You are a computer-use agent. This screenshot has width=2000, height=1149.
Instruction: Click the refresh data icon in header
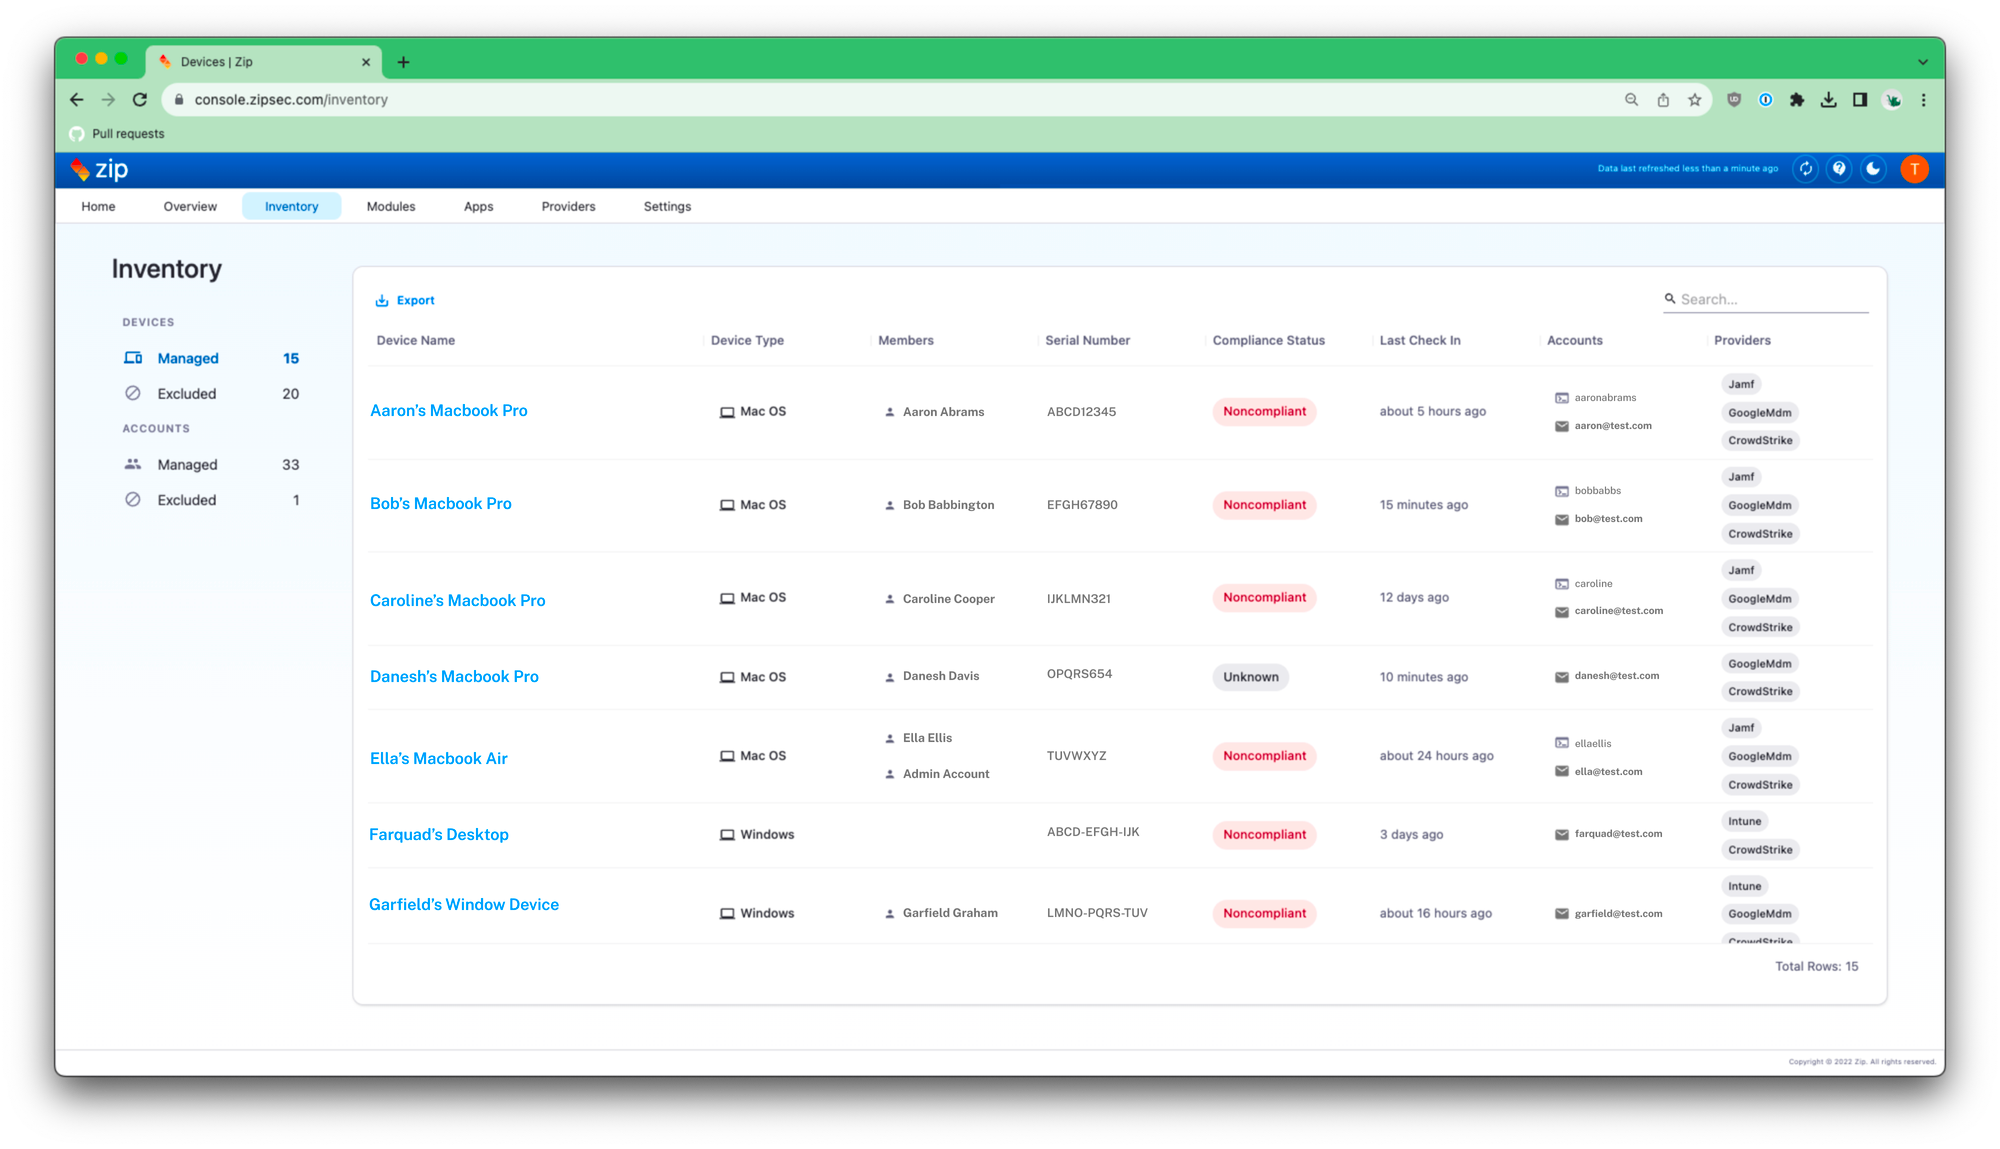pyautogui.click(x=1806, y=169)
